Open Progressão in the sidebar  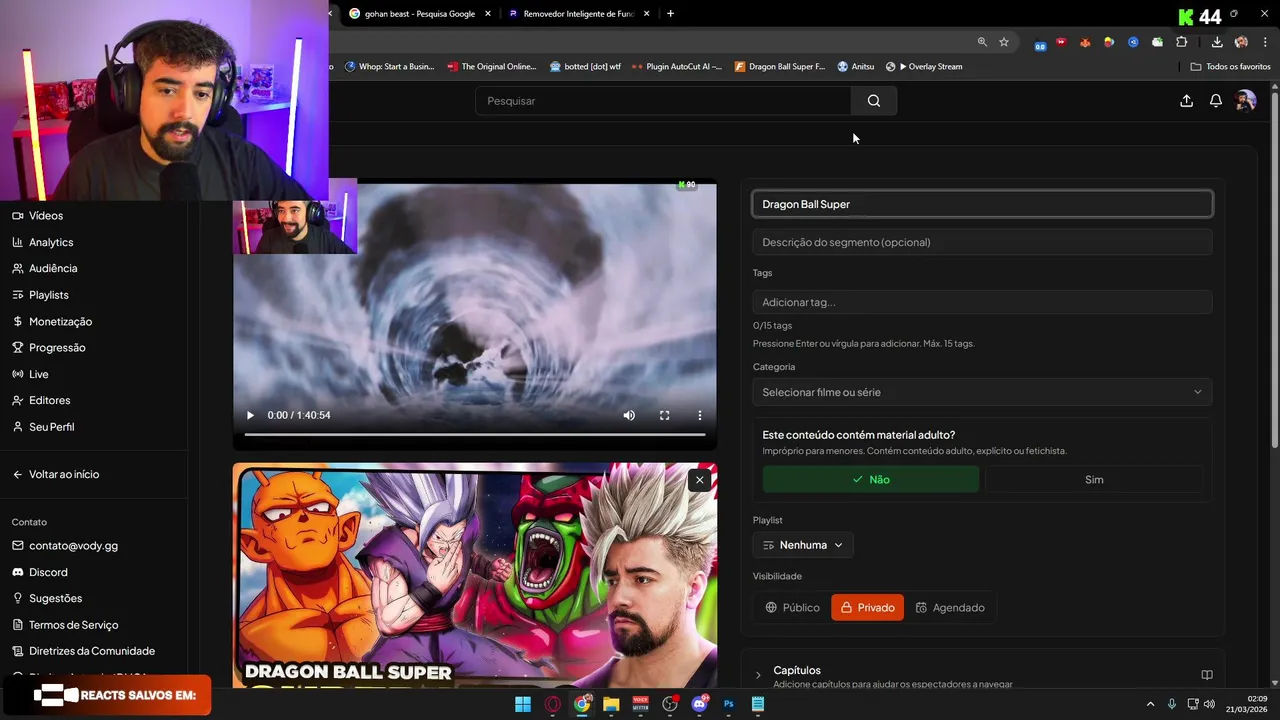tap(49, 348)
